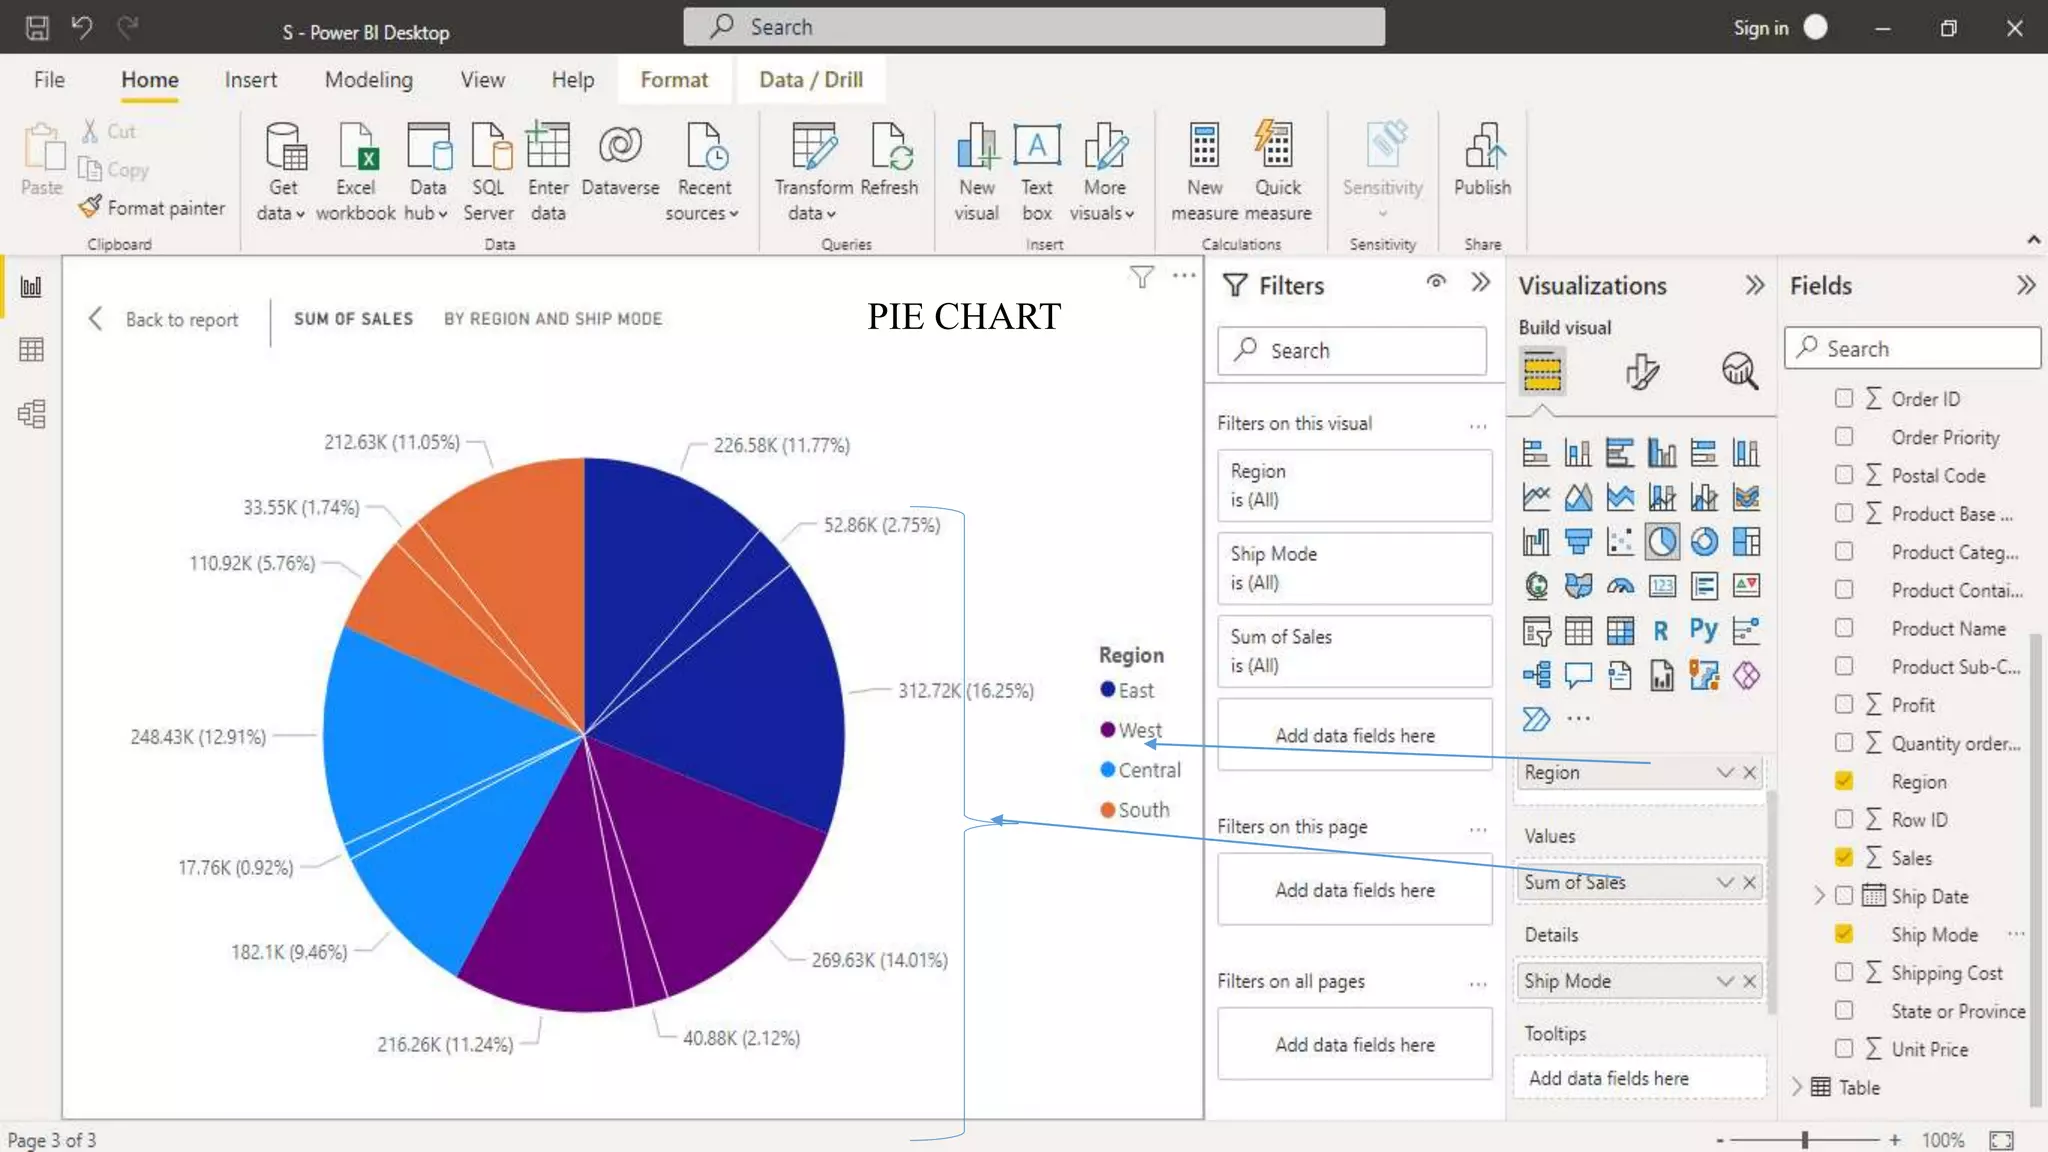Screen dimensions: 2048x1152
Task: Open the Get data button
Action: [282, 172]
